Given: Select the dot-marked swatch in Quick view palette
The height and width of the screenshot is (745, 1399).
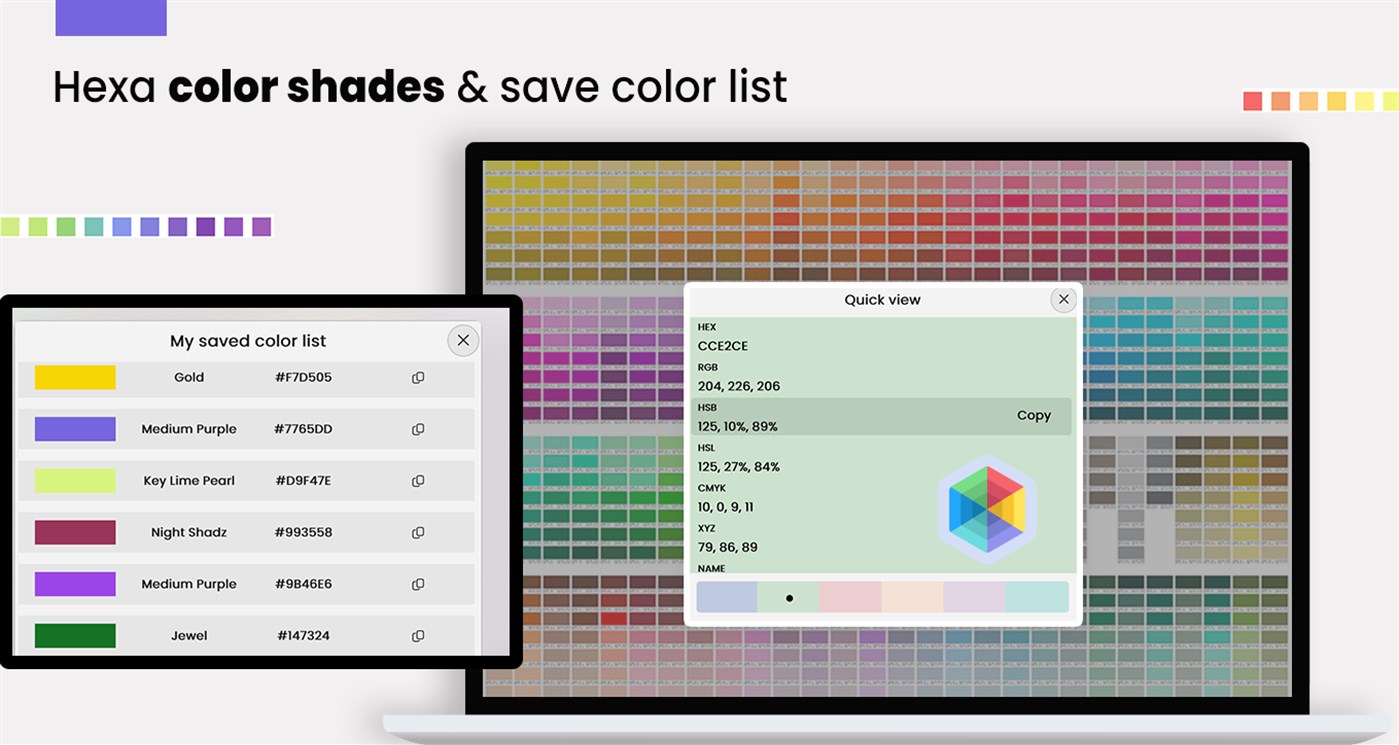Looking at the screenshot, I should (789, 597).
